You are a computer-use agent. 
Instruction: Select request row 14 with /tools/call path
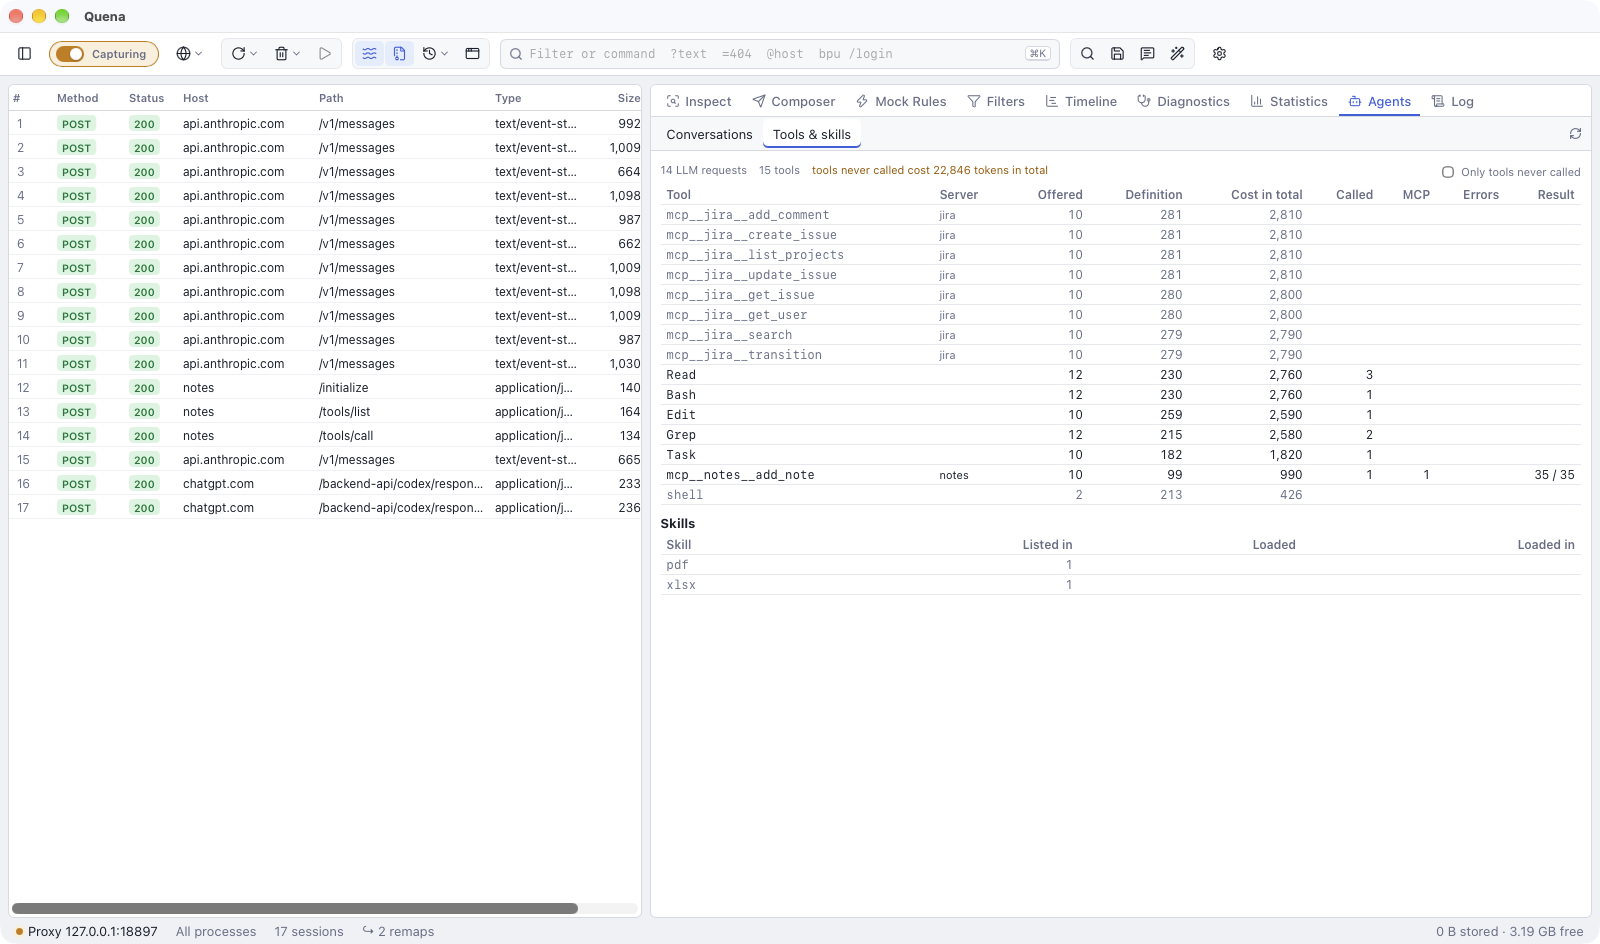tap(325, 436)
